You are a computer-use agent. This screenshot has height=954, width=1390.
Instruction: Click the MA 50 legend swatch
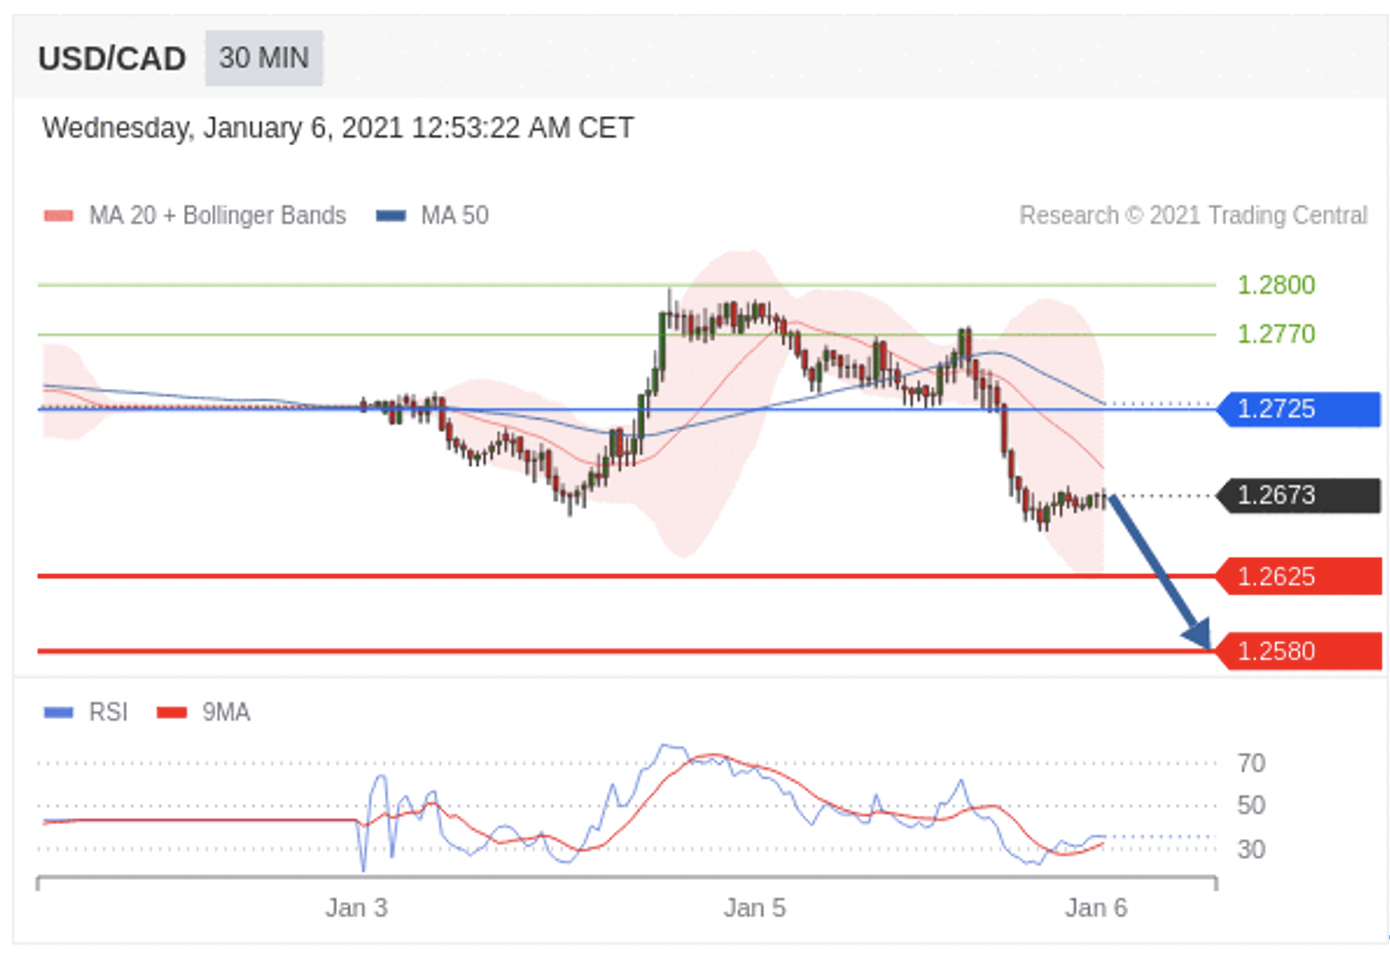tap(391, 216)
